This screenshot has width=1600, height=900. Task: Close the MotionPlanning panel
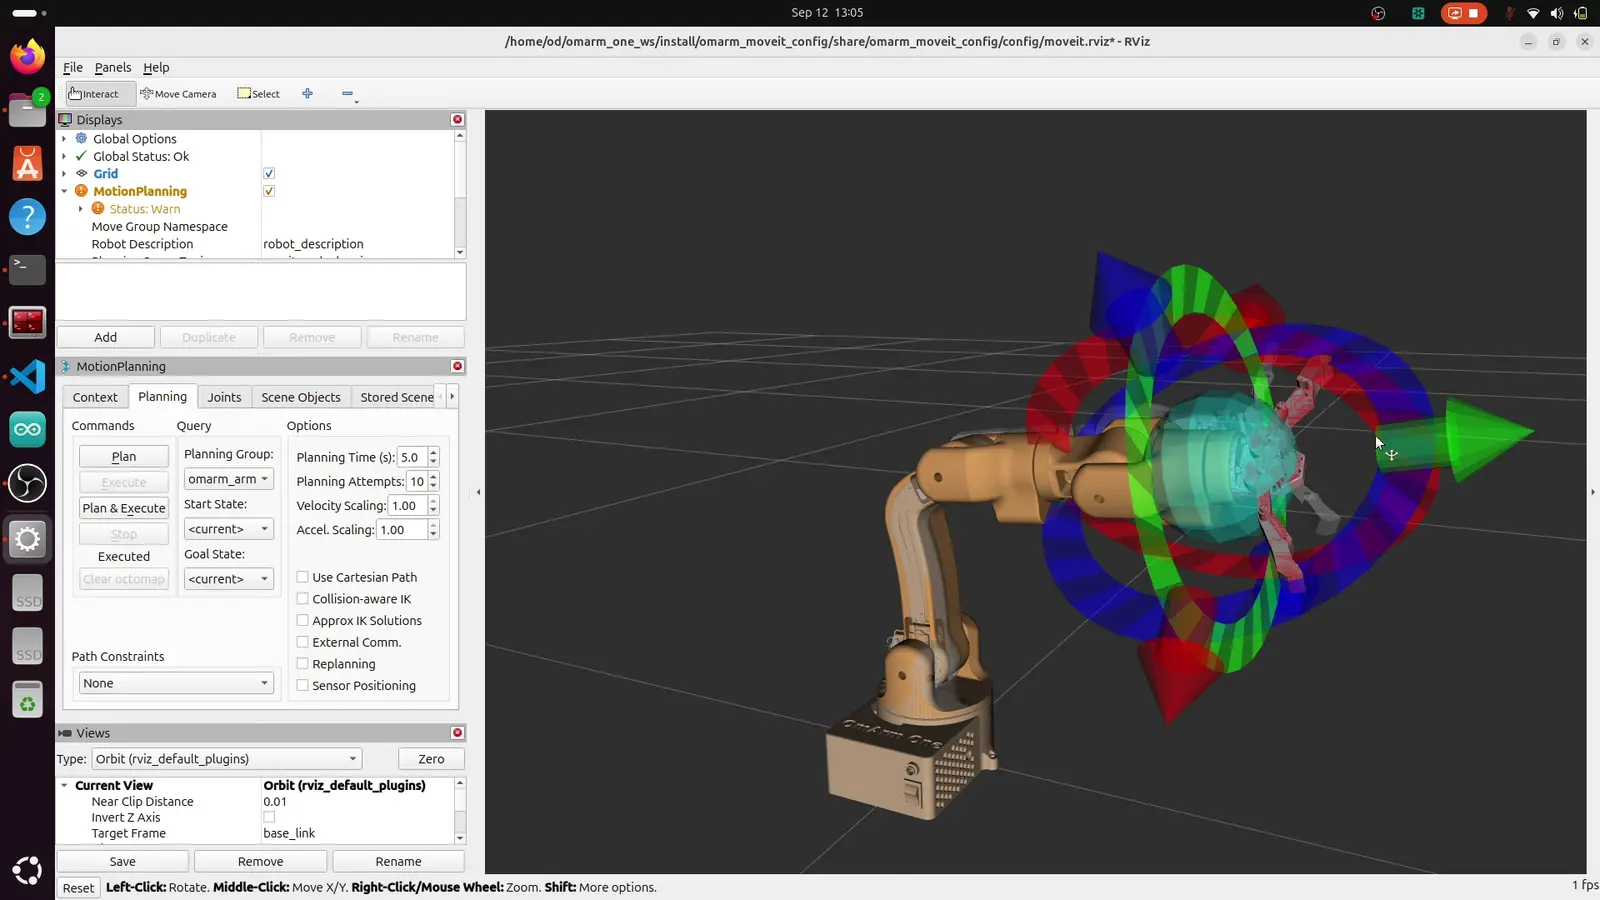coord(458,367)
